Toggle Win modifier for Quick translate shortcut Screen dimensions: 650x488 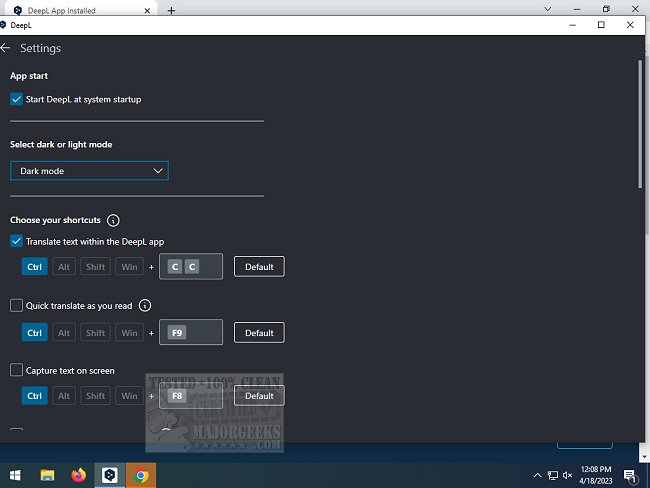pos(129,333)
